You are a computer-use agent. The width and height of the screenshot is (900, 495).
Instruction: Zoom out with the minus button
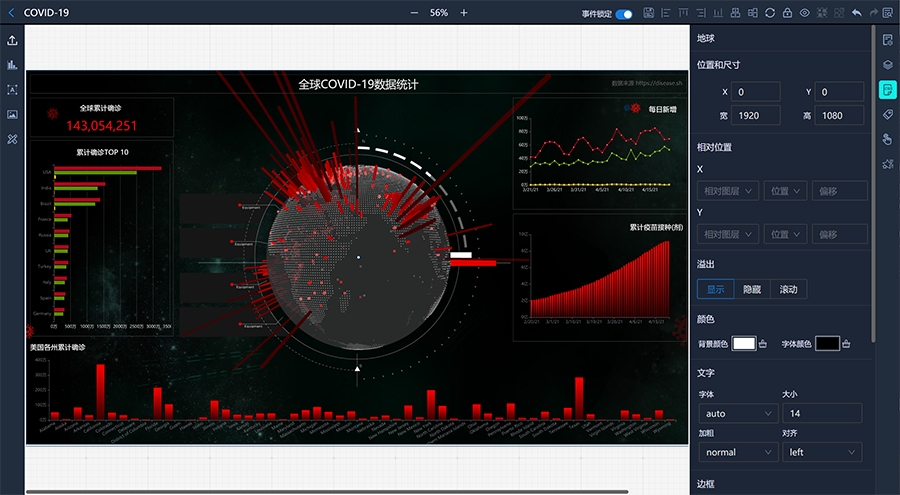point(414,13)
